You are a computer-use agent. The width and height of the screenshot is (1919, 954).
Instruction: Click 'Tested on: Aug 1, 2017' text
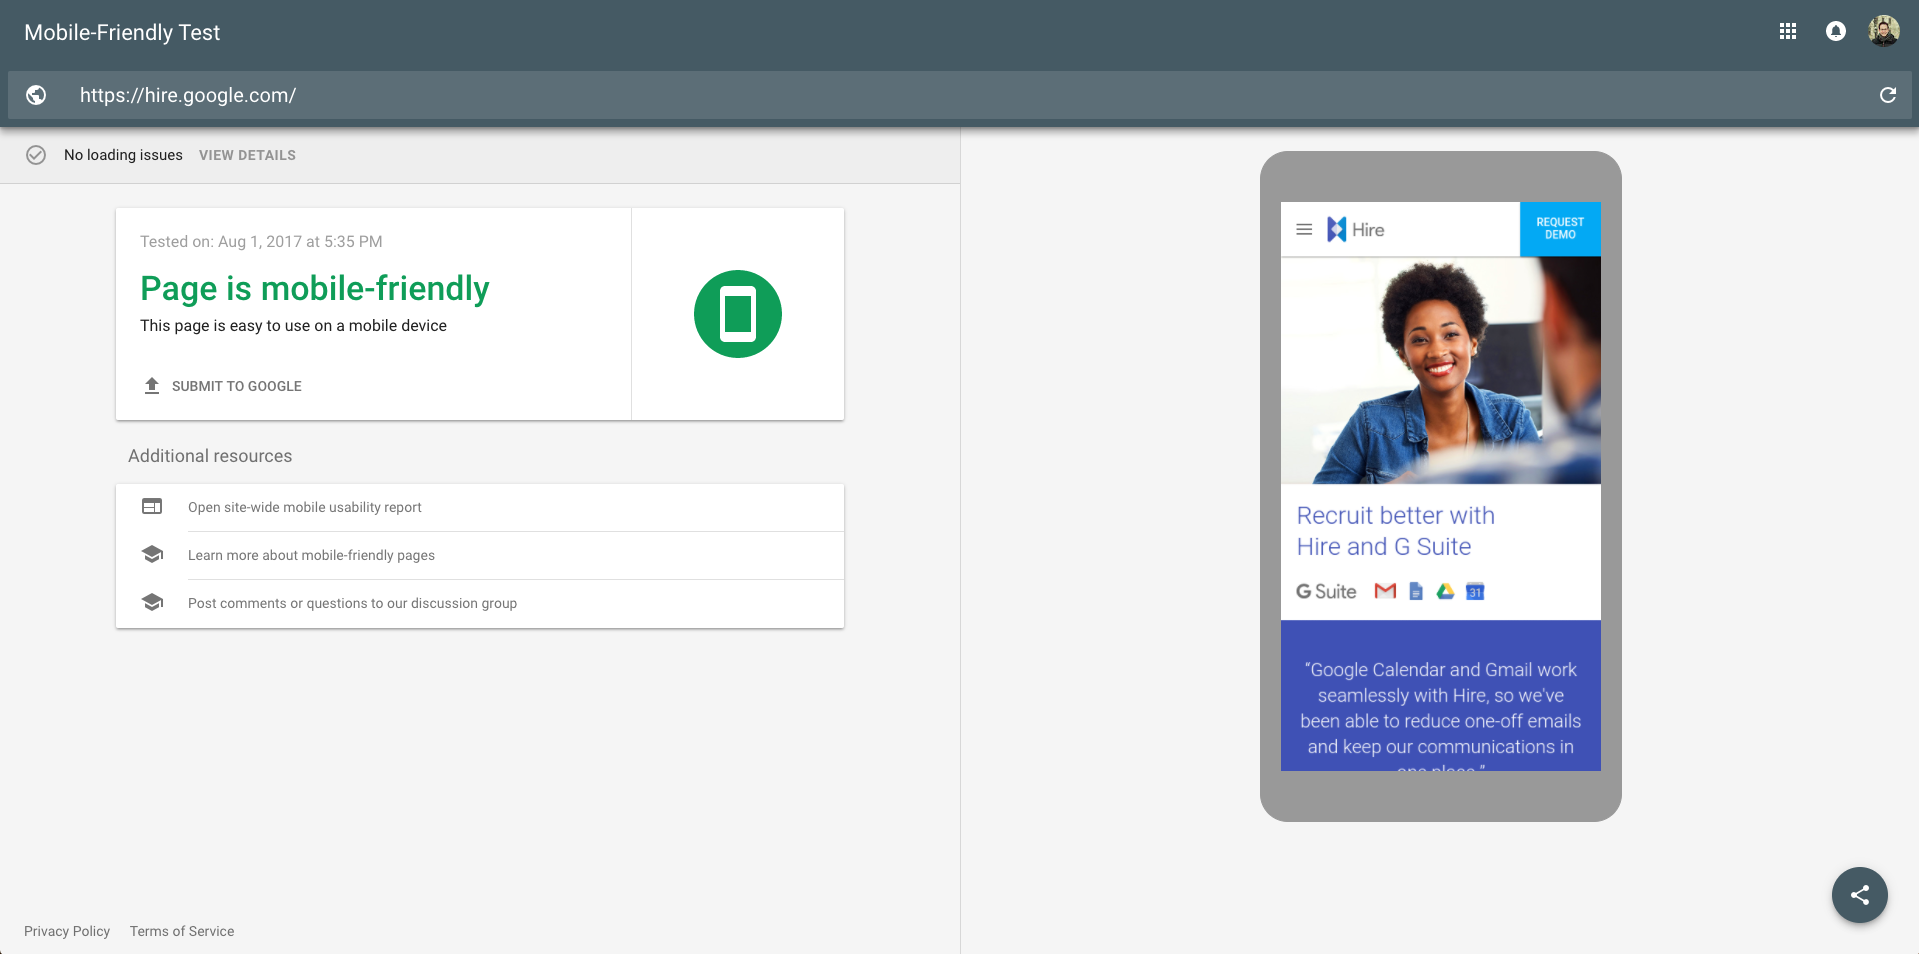(x=261, y=242)
